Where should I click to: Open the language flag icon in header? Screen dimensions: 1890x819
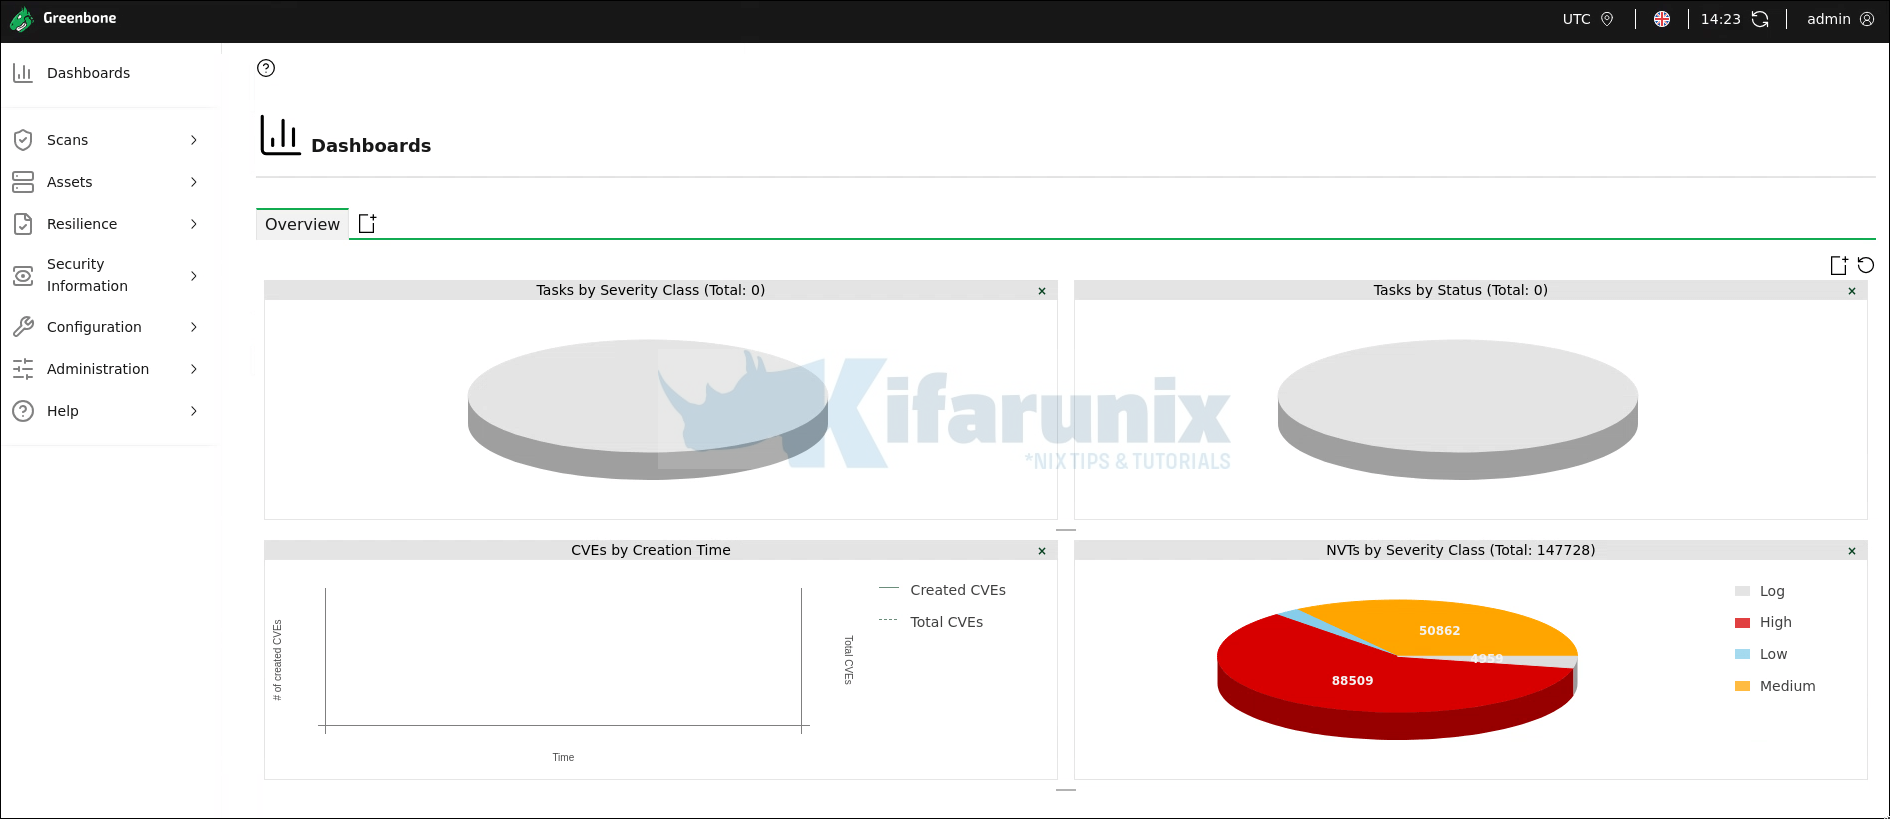pyautogui.click(x=1662, y=19)
